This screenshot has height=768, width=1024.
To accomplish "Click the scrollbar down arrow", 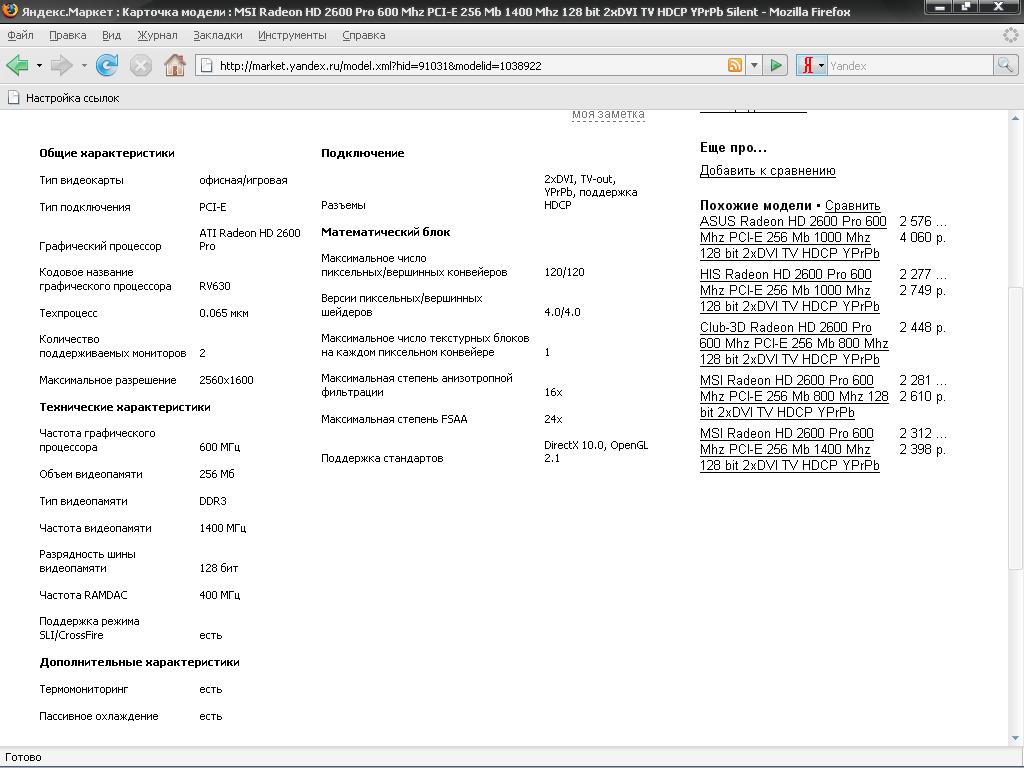I will pos(1015,738).
